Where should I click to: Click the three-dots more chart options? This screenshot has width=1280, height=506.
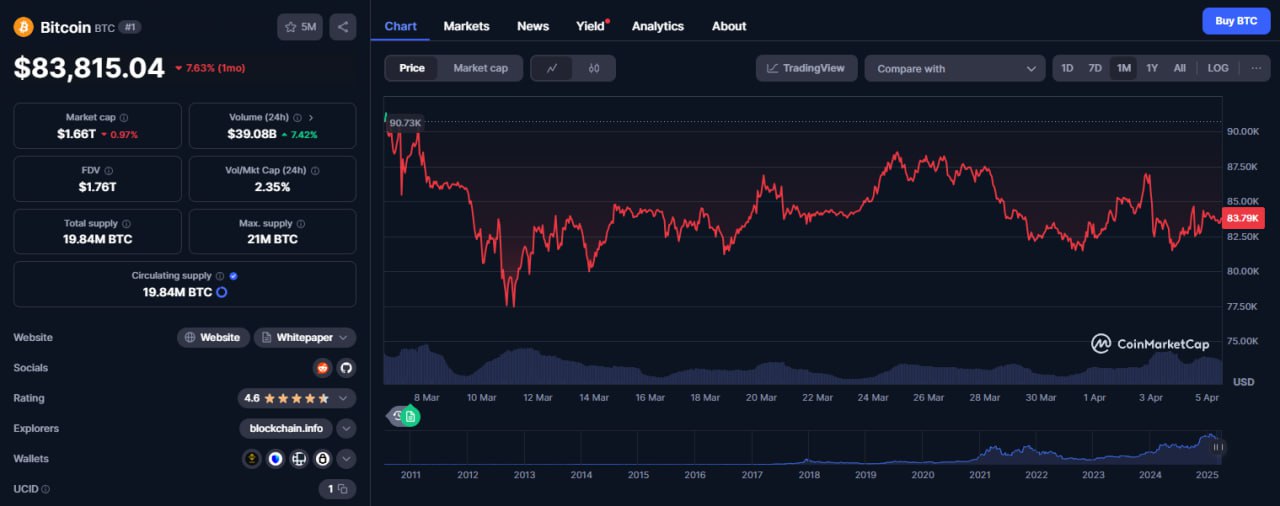tap(1255, 68)
